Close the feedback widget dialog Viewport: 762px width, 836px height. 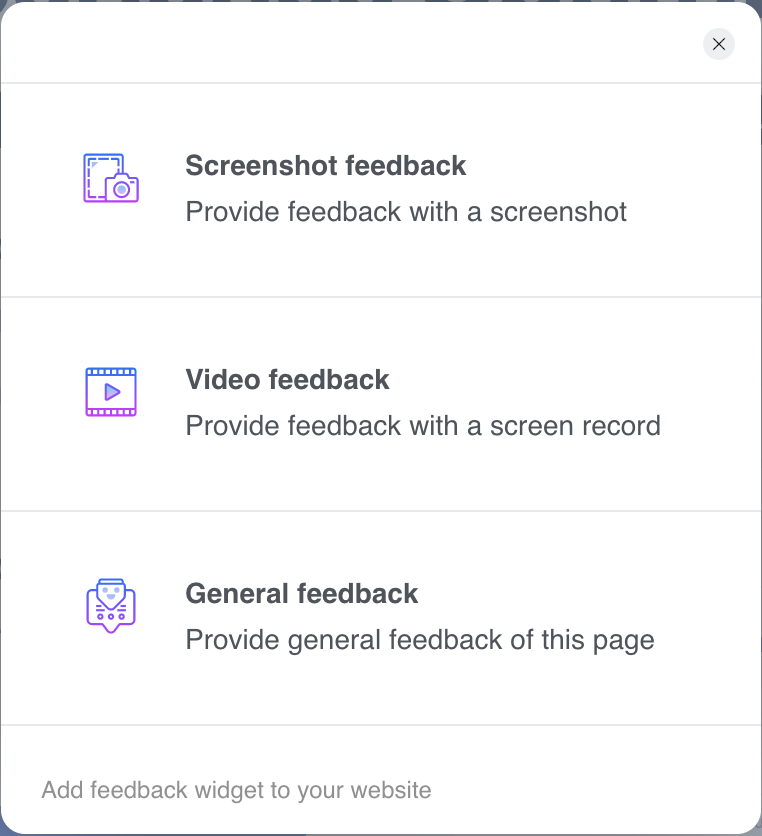[x=719, y=44]
